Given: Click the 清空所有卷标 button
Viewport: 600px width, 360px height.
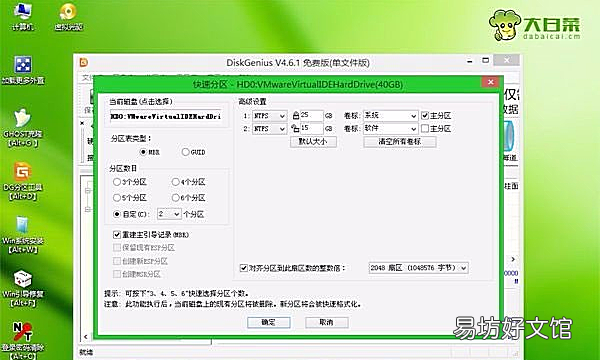Looking at the screenshot, I should (400, 142).
